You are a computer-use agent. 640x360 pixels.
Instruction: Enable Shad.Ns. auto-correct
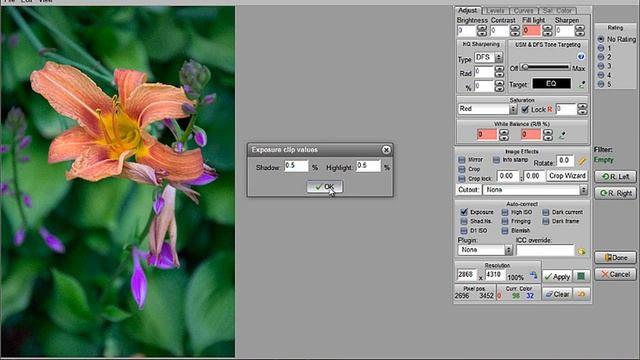[x=464, y=221]
